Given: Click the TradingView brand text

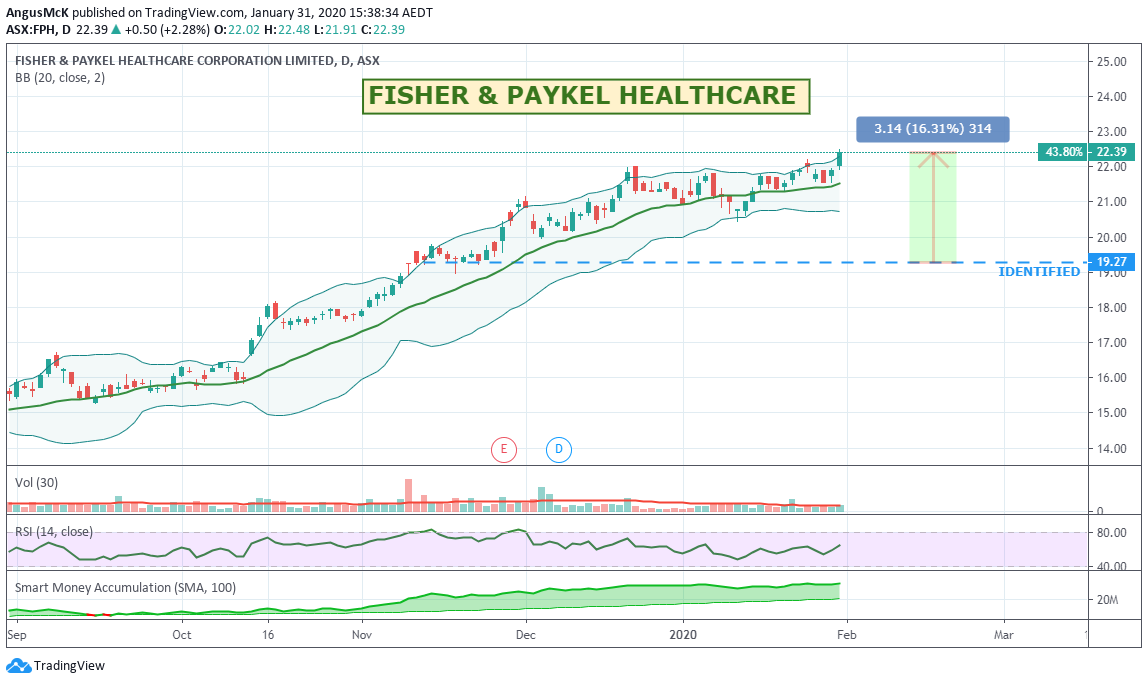Looking at the screenshot, I should point(70,666).
